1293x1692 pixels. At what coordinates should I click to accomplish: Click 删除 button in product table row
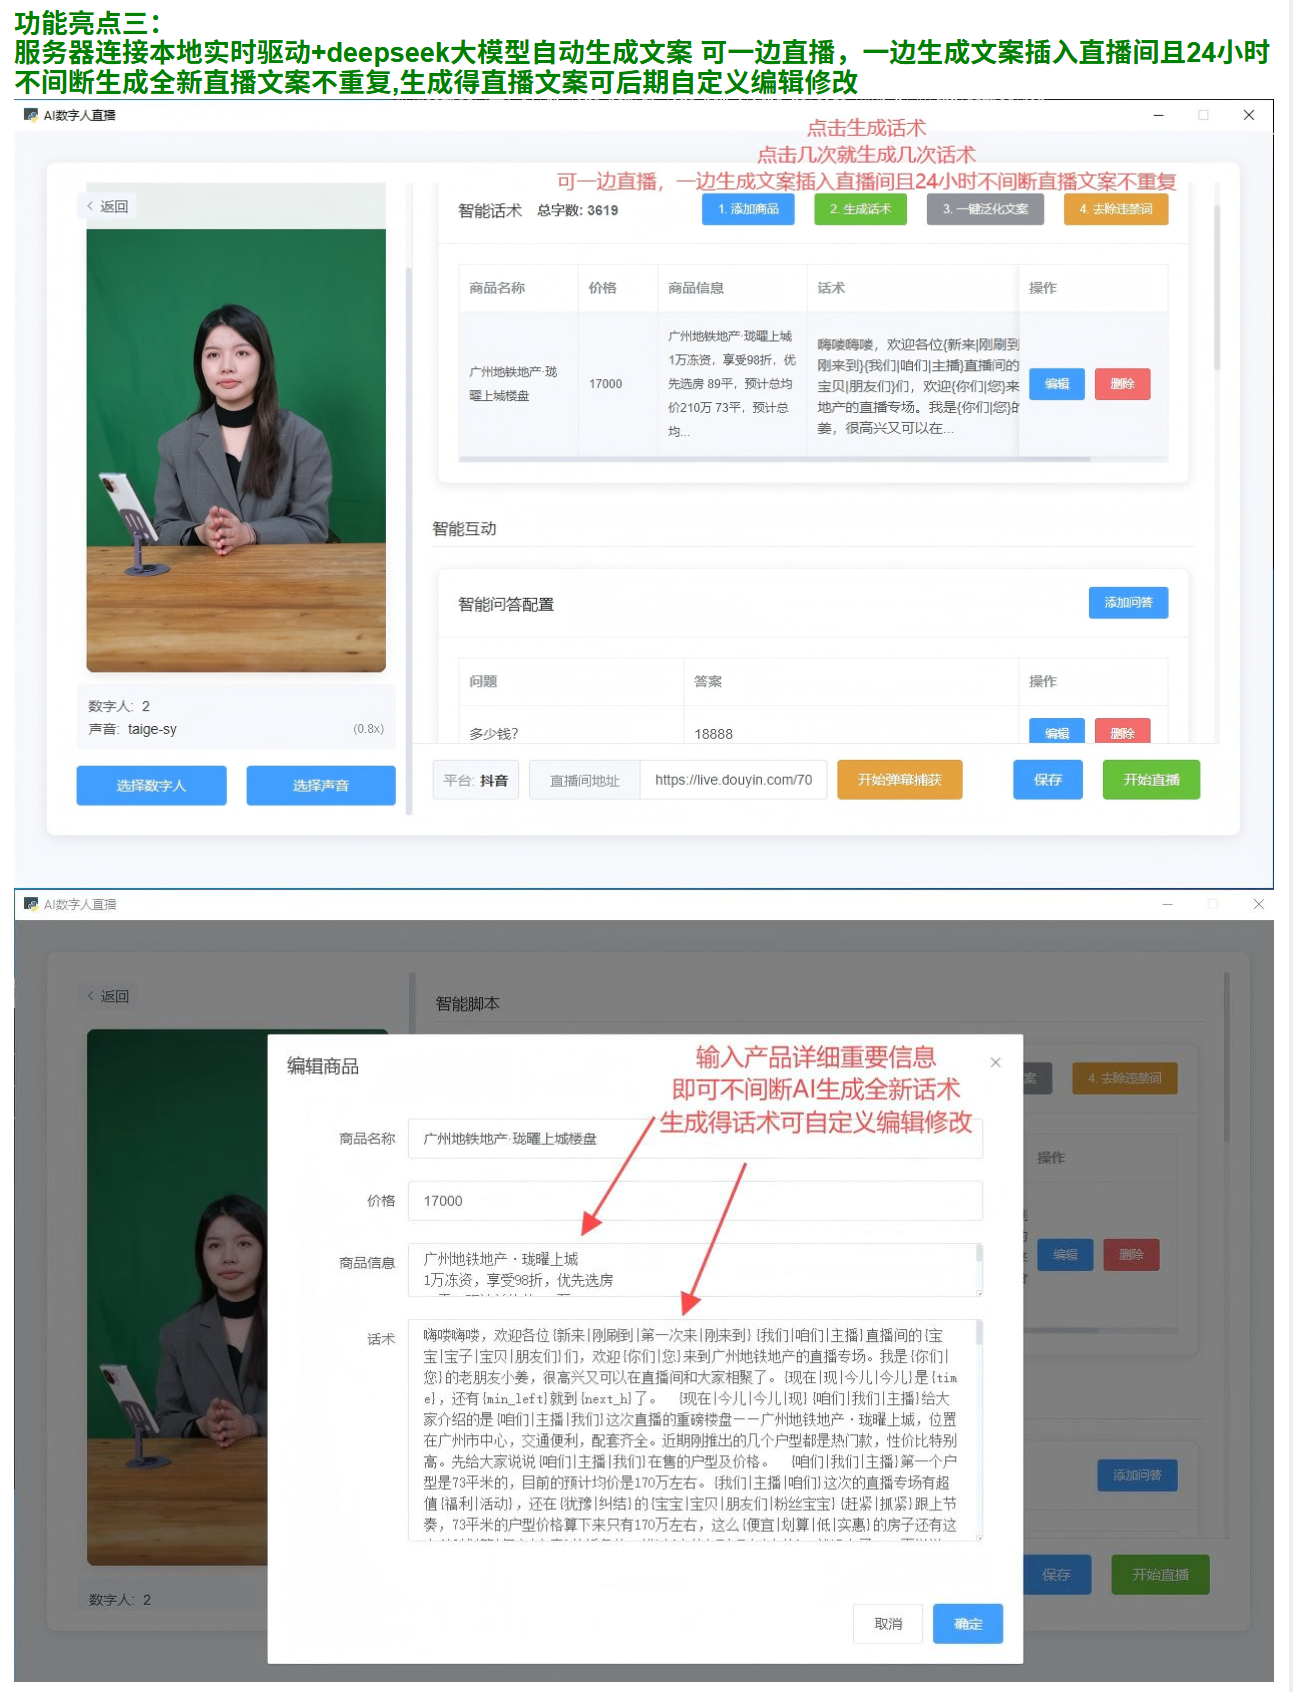[x=1122, y=384]
